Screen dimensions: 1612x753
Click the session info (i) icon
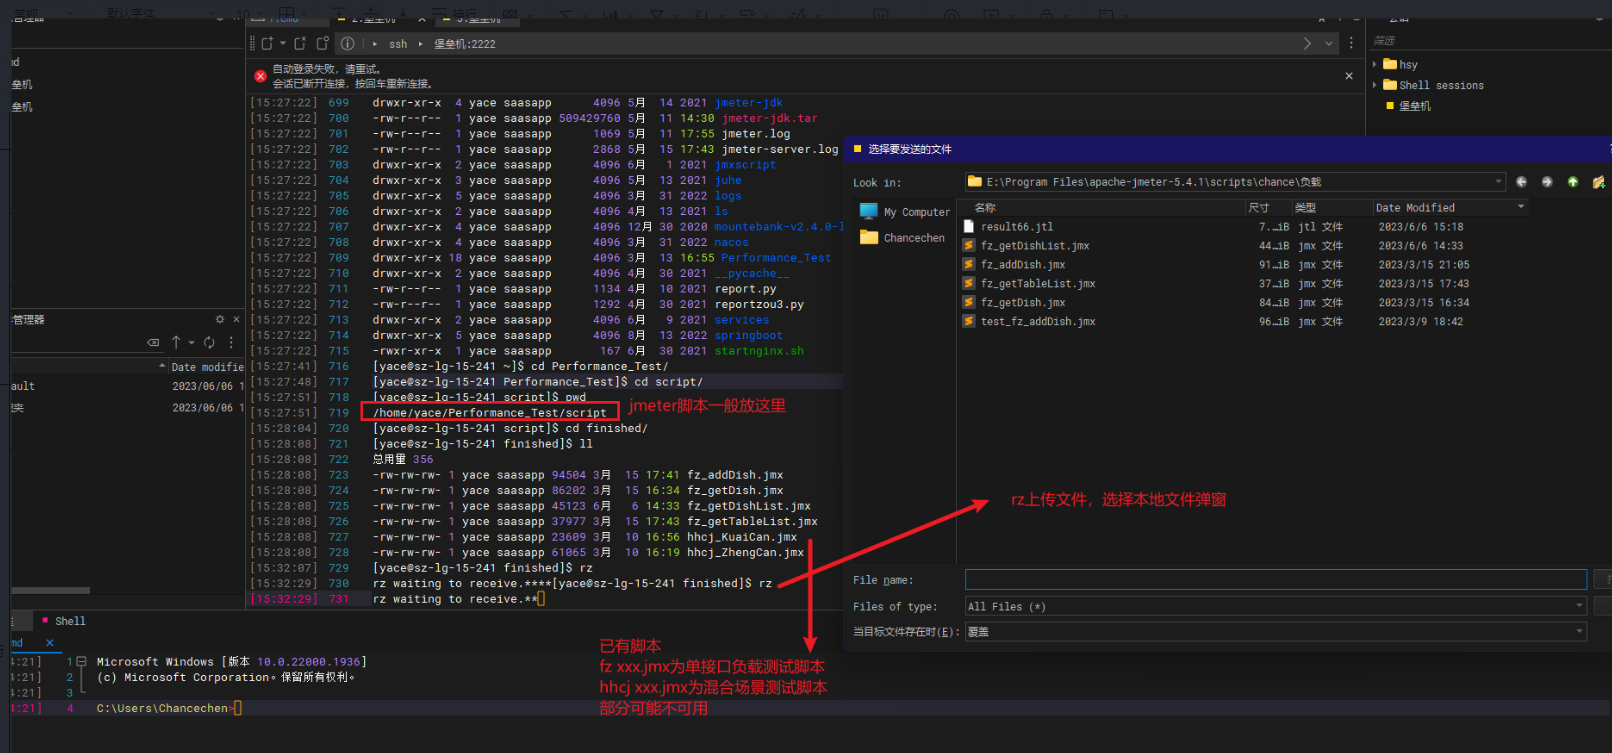tap(347, 43)
